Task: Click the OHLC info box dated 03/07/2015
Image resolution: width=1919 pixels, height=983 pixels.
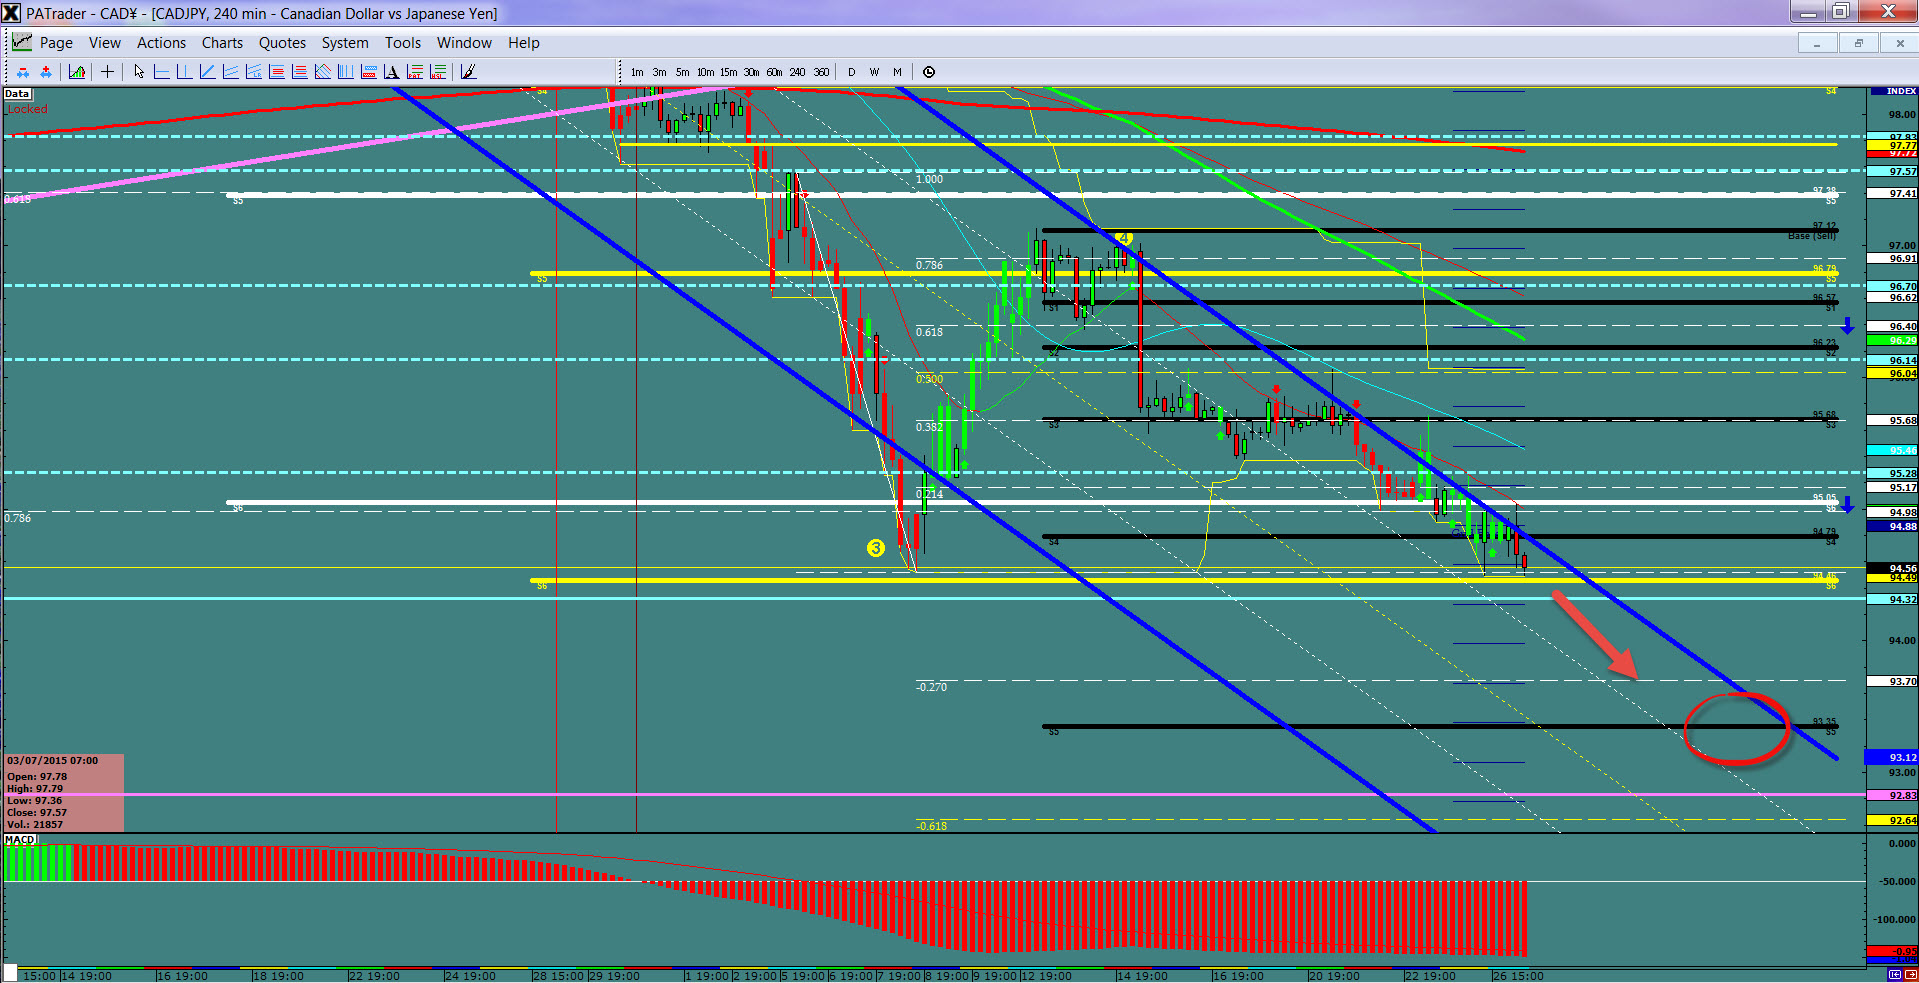Action: tap(64, 793)
